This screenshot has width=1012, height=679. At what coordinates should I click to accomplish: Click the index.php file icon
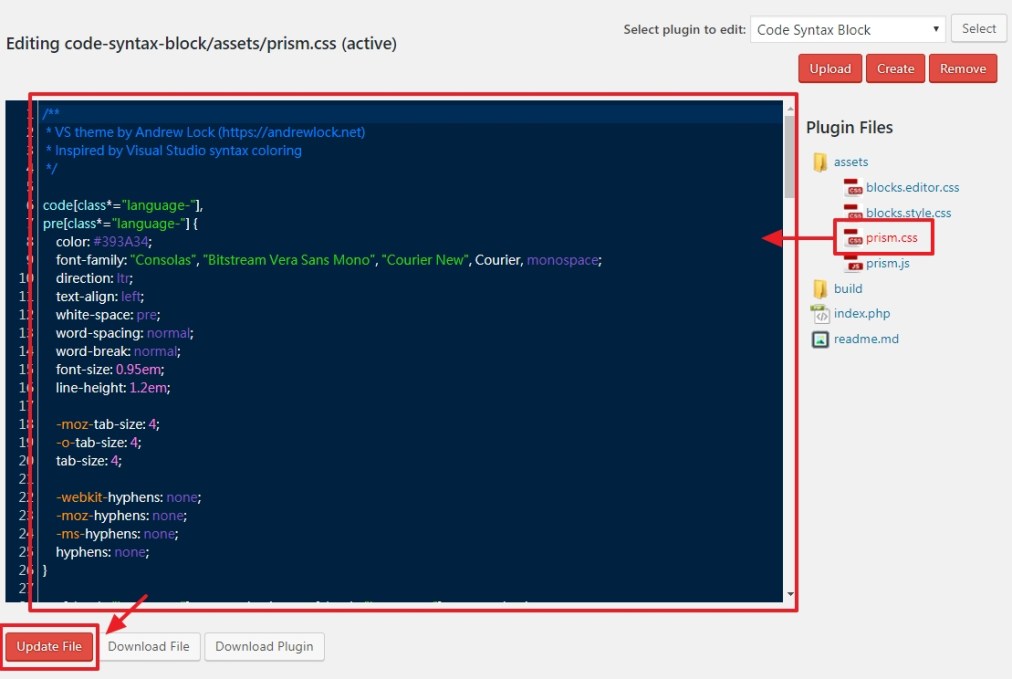(x=820, y=314)
